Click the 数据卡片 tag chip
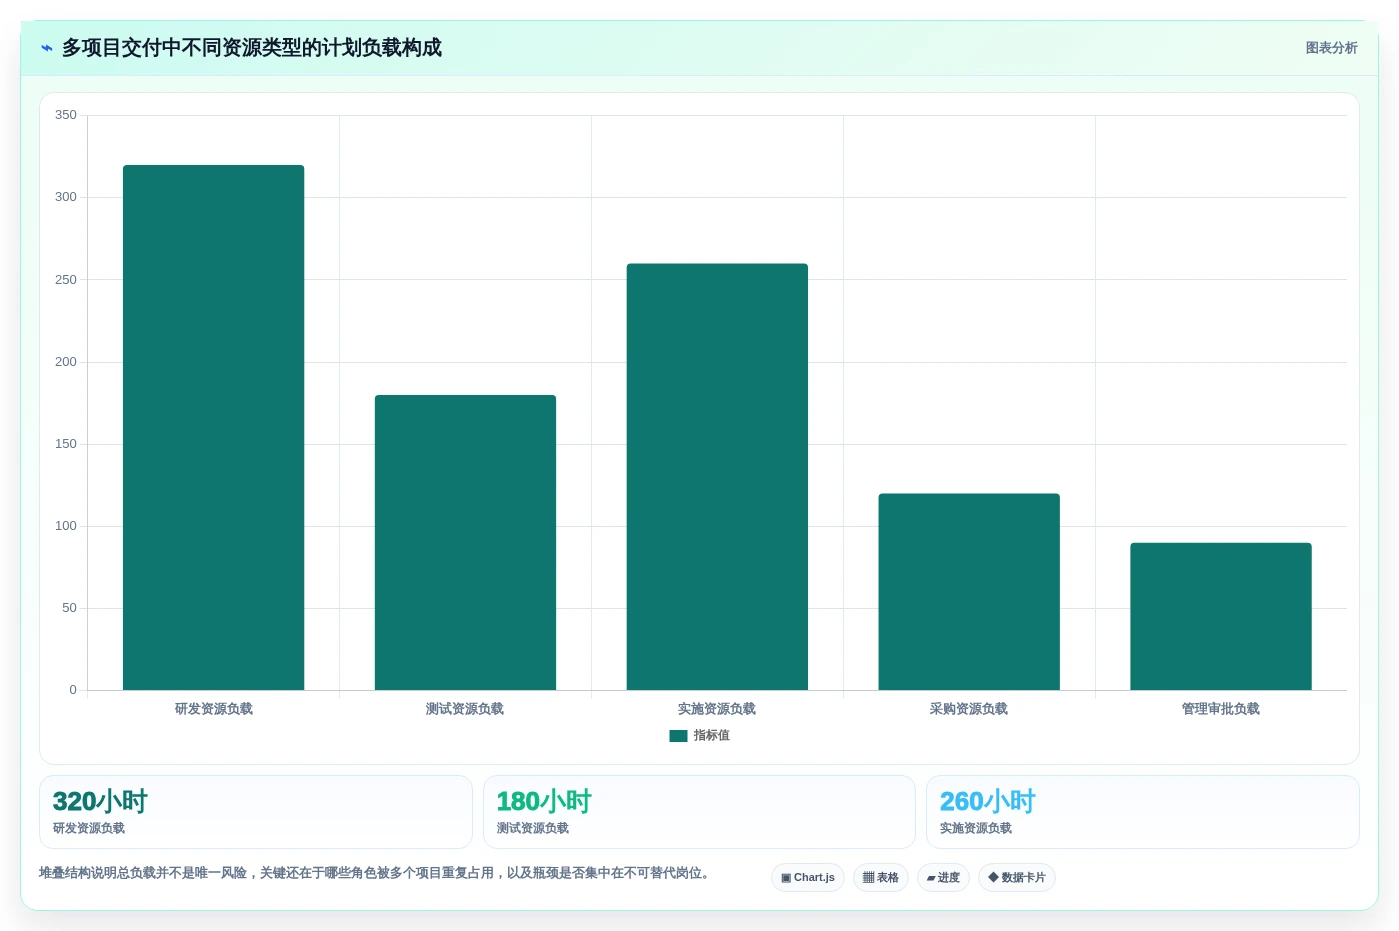The height and width of the screenshot is (931, 1399). coord(1017,878)
